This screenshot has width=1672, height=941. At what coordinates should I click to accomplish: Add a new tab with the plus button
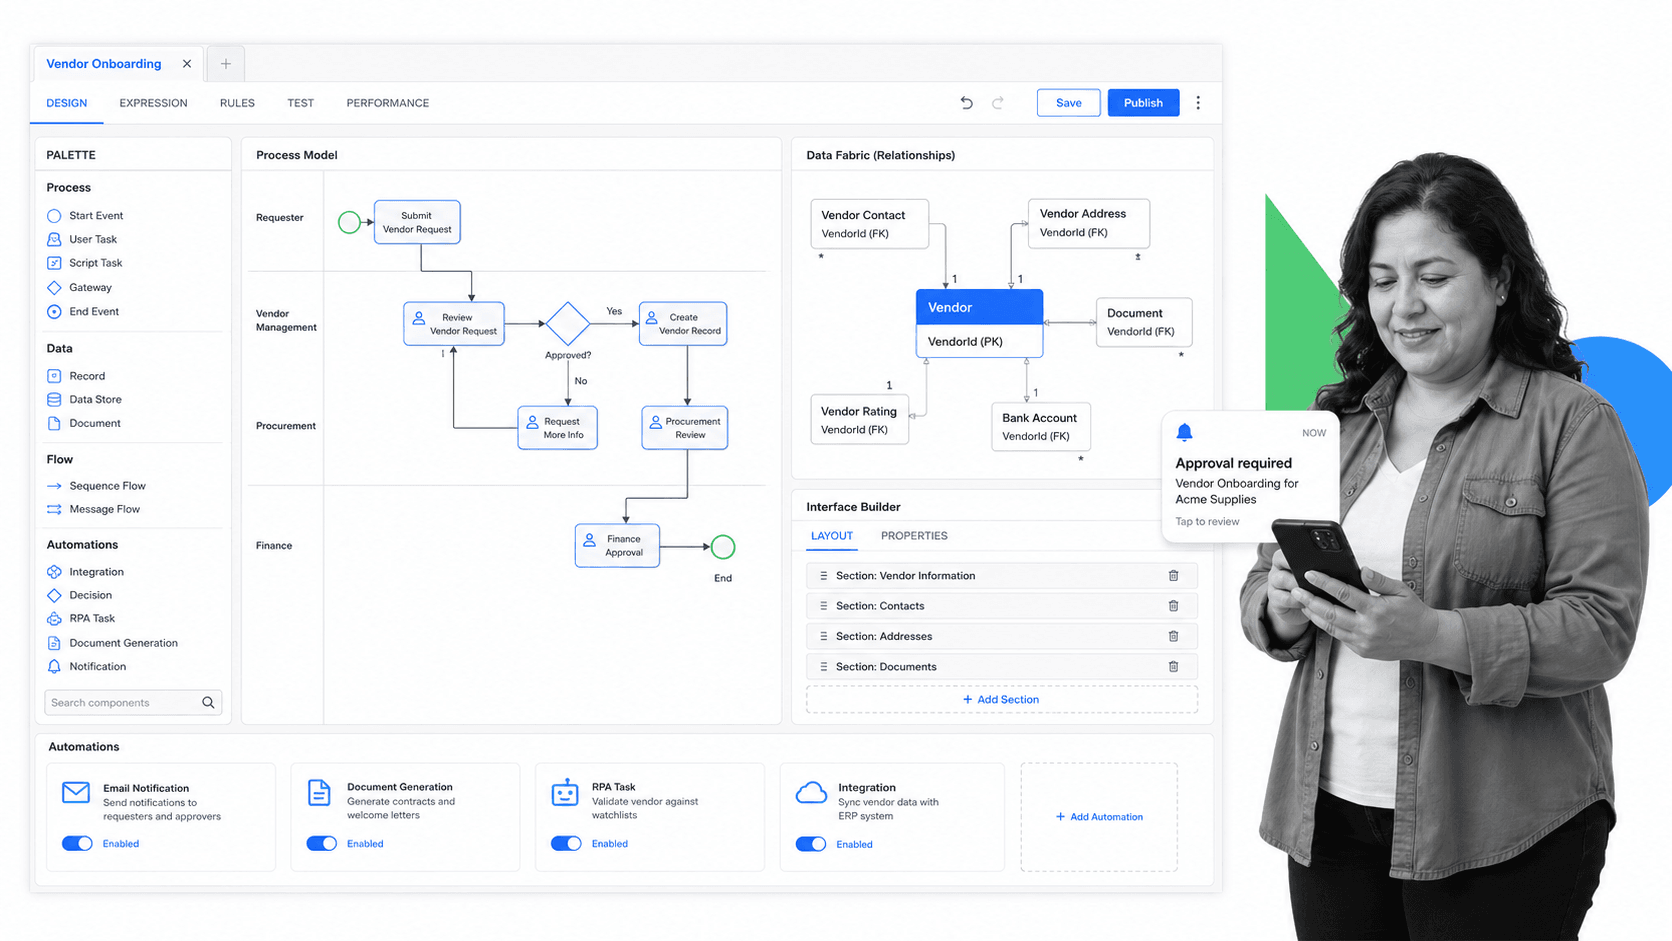click(226, 64)
